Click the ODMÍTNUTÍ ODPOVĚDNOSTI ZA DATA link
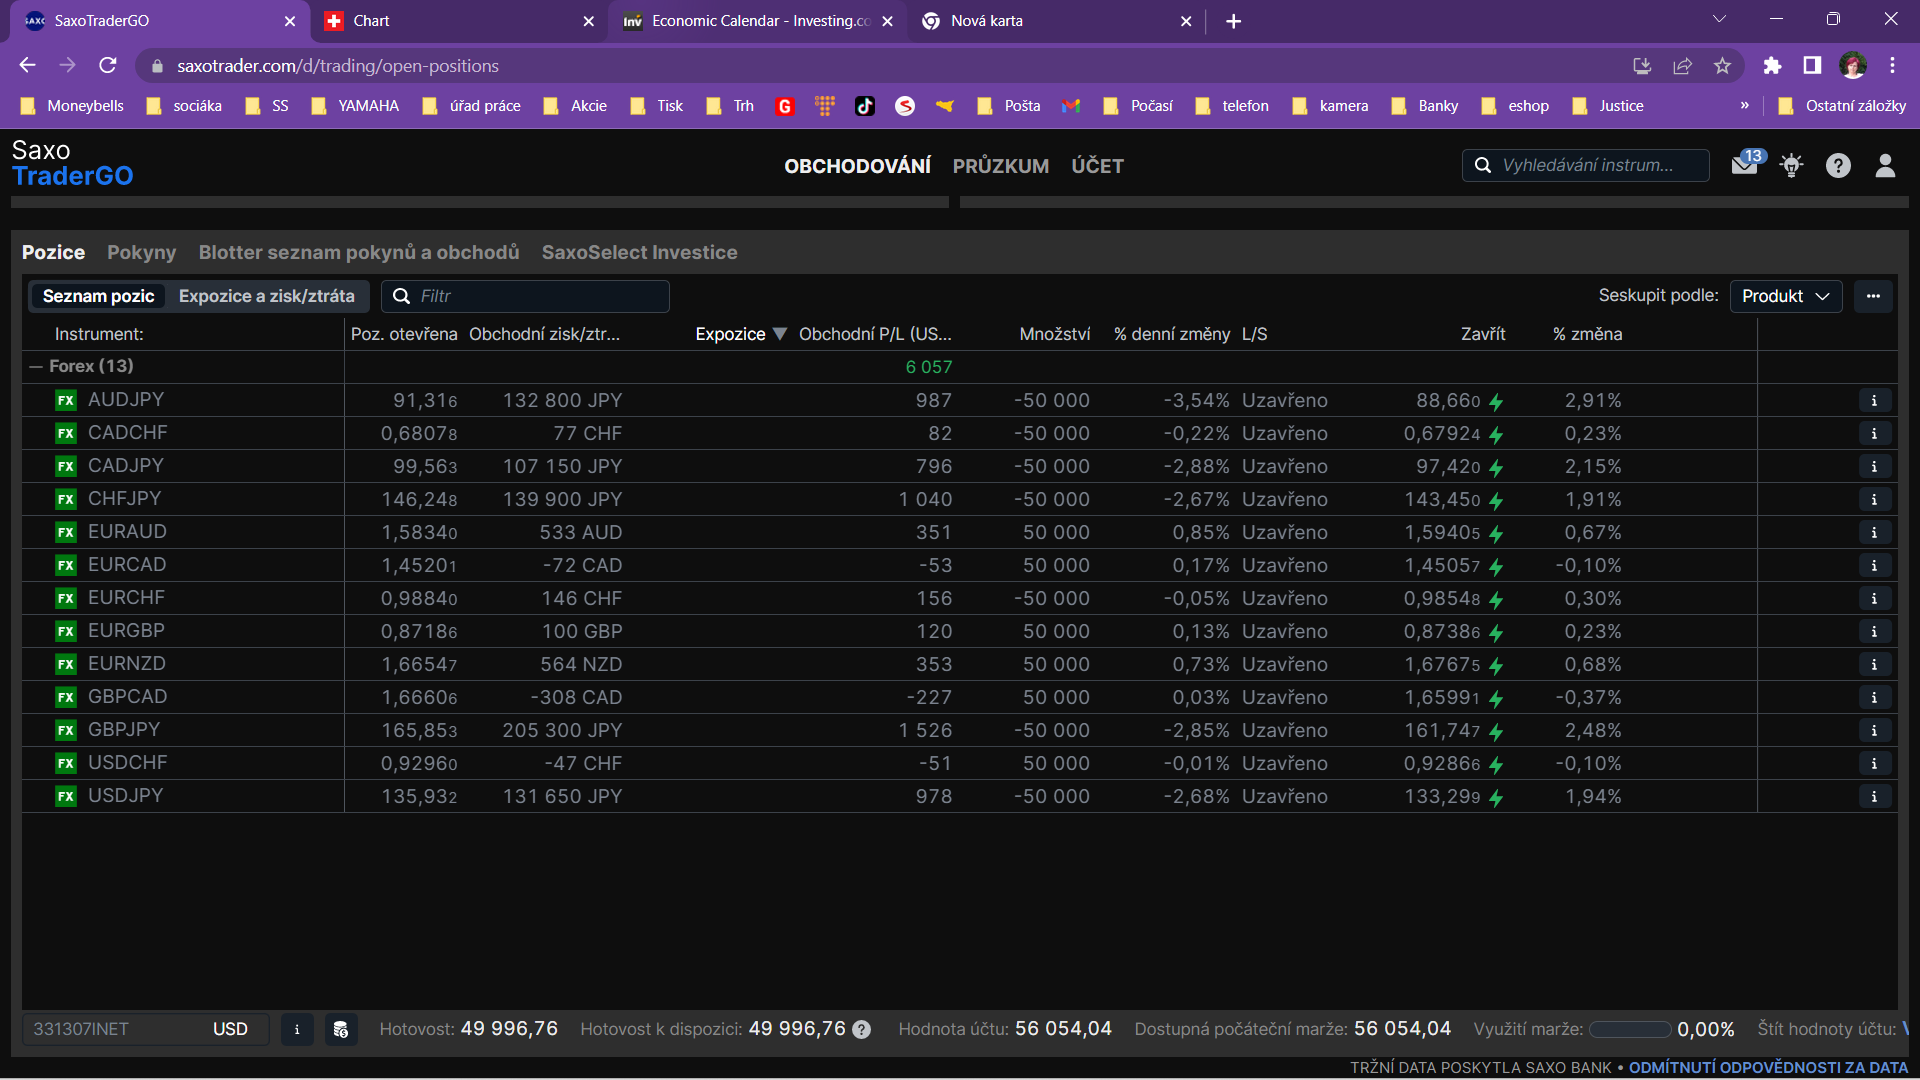This screenshot has height=1080, width=1920. (1768, 1067)
